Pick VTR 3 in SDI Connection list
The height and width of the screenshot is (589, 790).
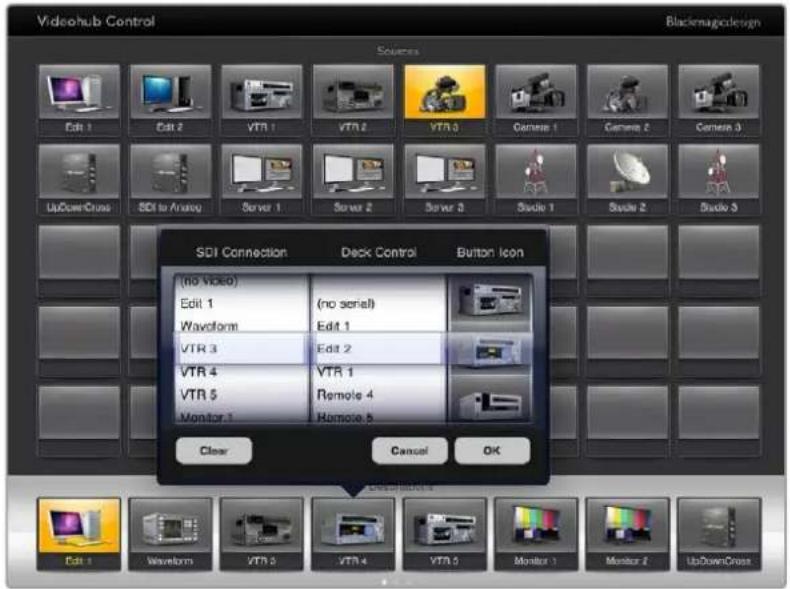point(241,349)
